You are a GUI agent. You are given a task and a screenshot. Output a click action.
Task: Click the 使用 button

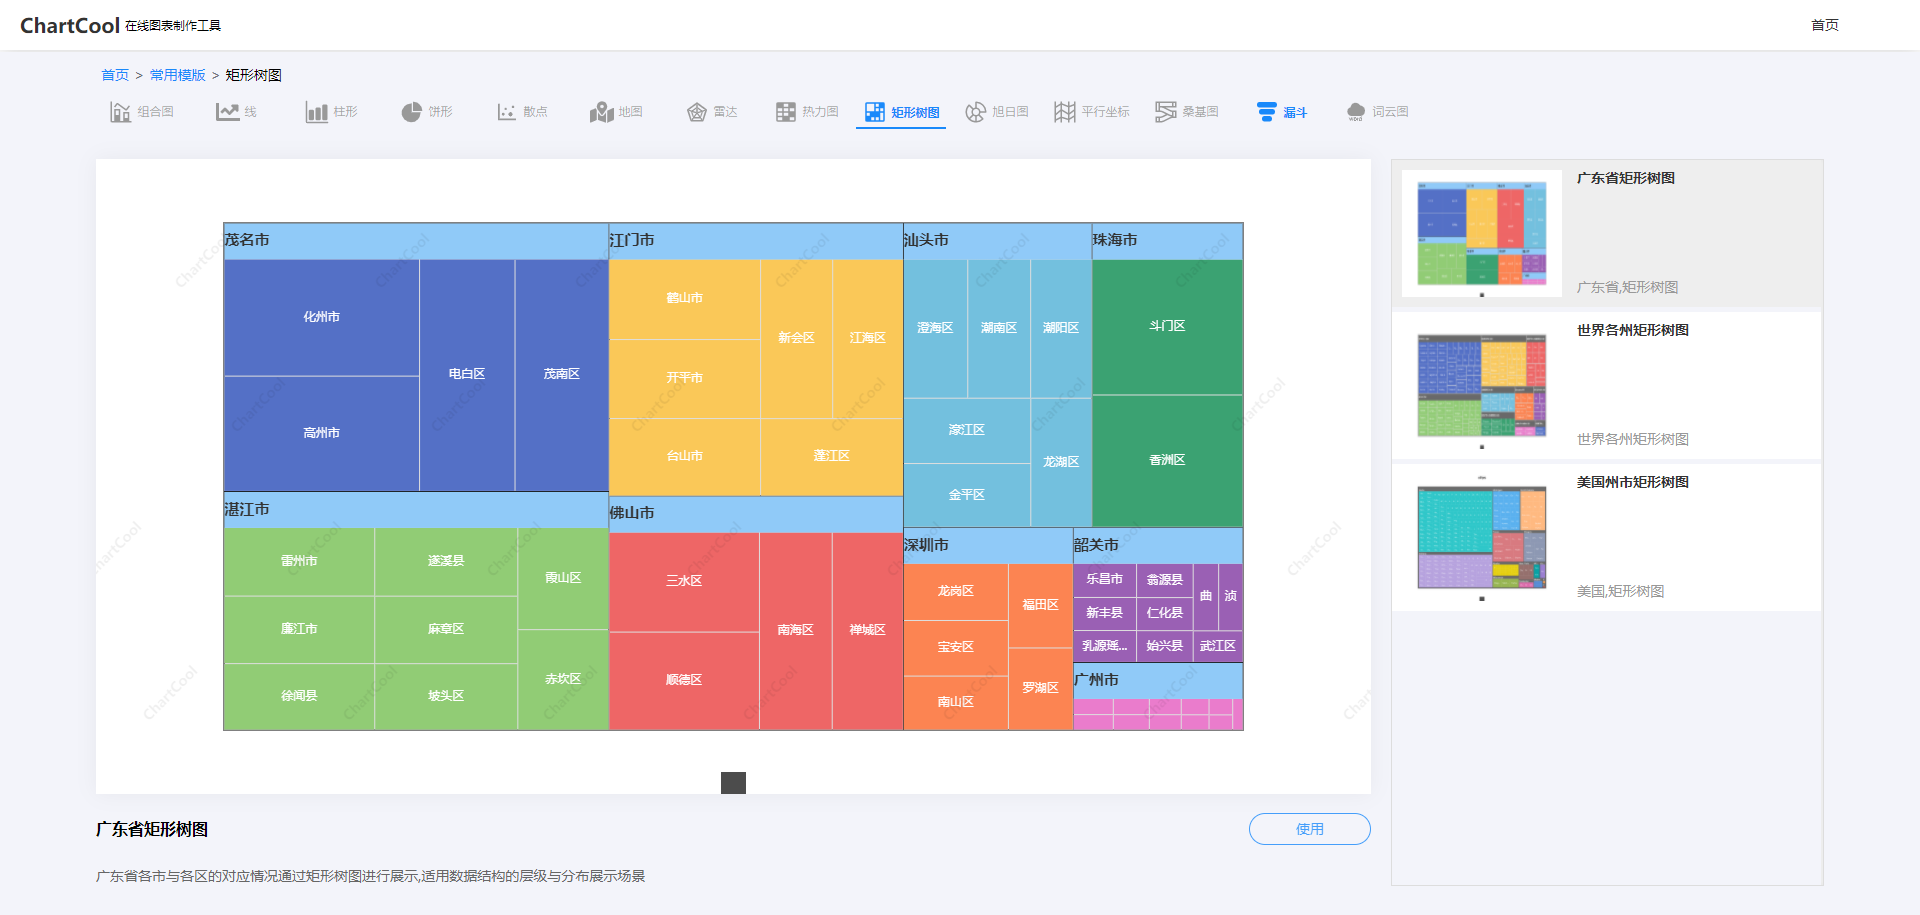coord(1309,829)
